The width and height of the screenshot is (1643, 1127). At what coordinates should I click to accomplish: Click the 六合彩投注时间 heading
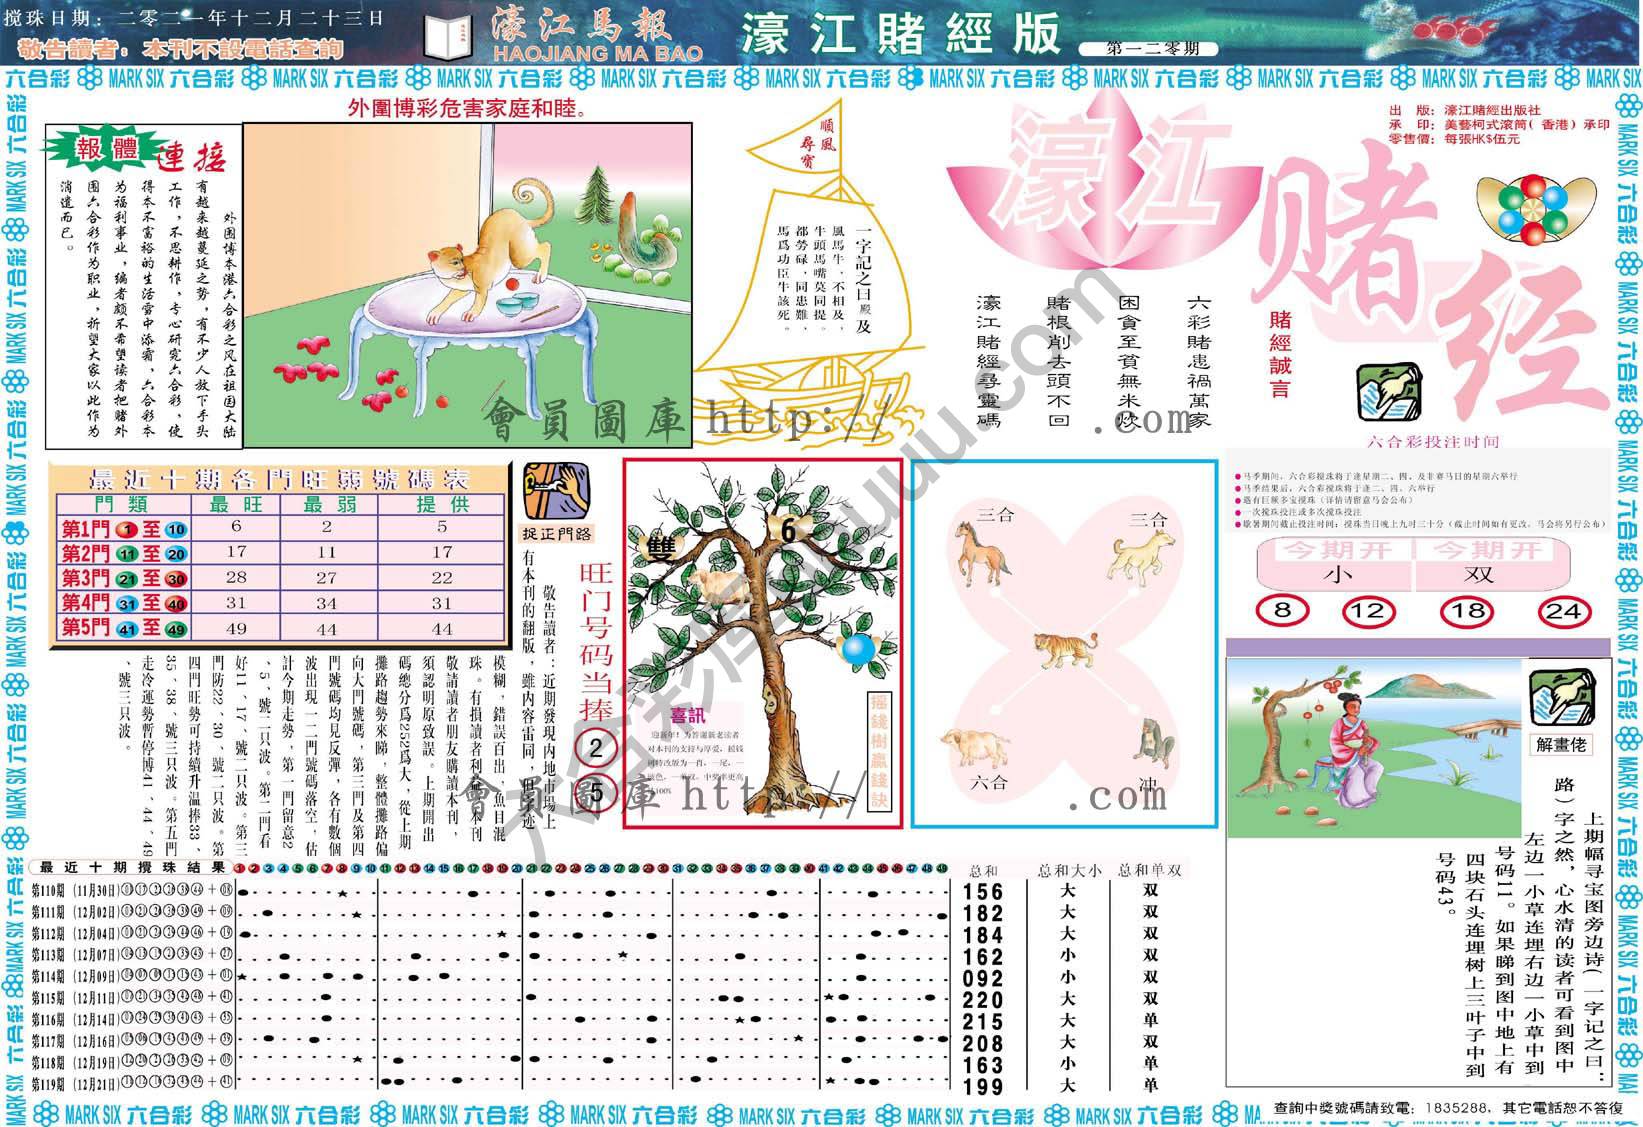click(x=1433, y=442)
